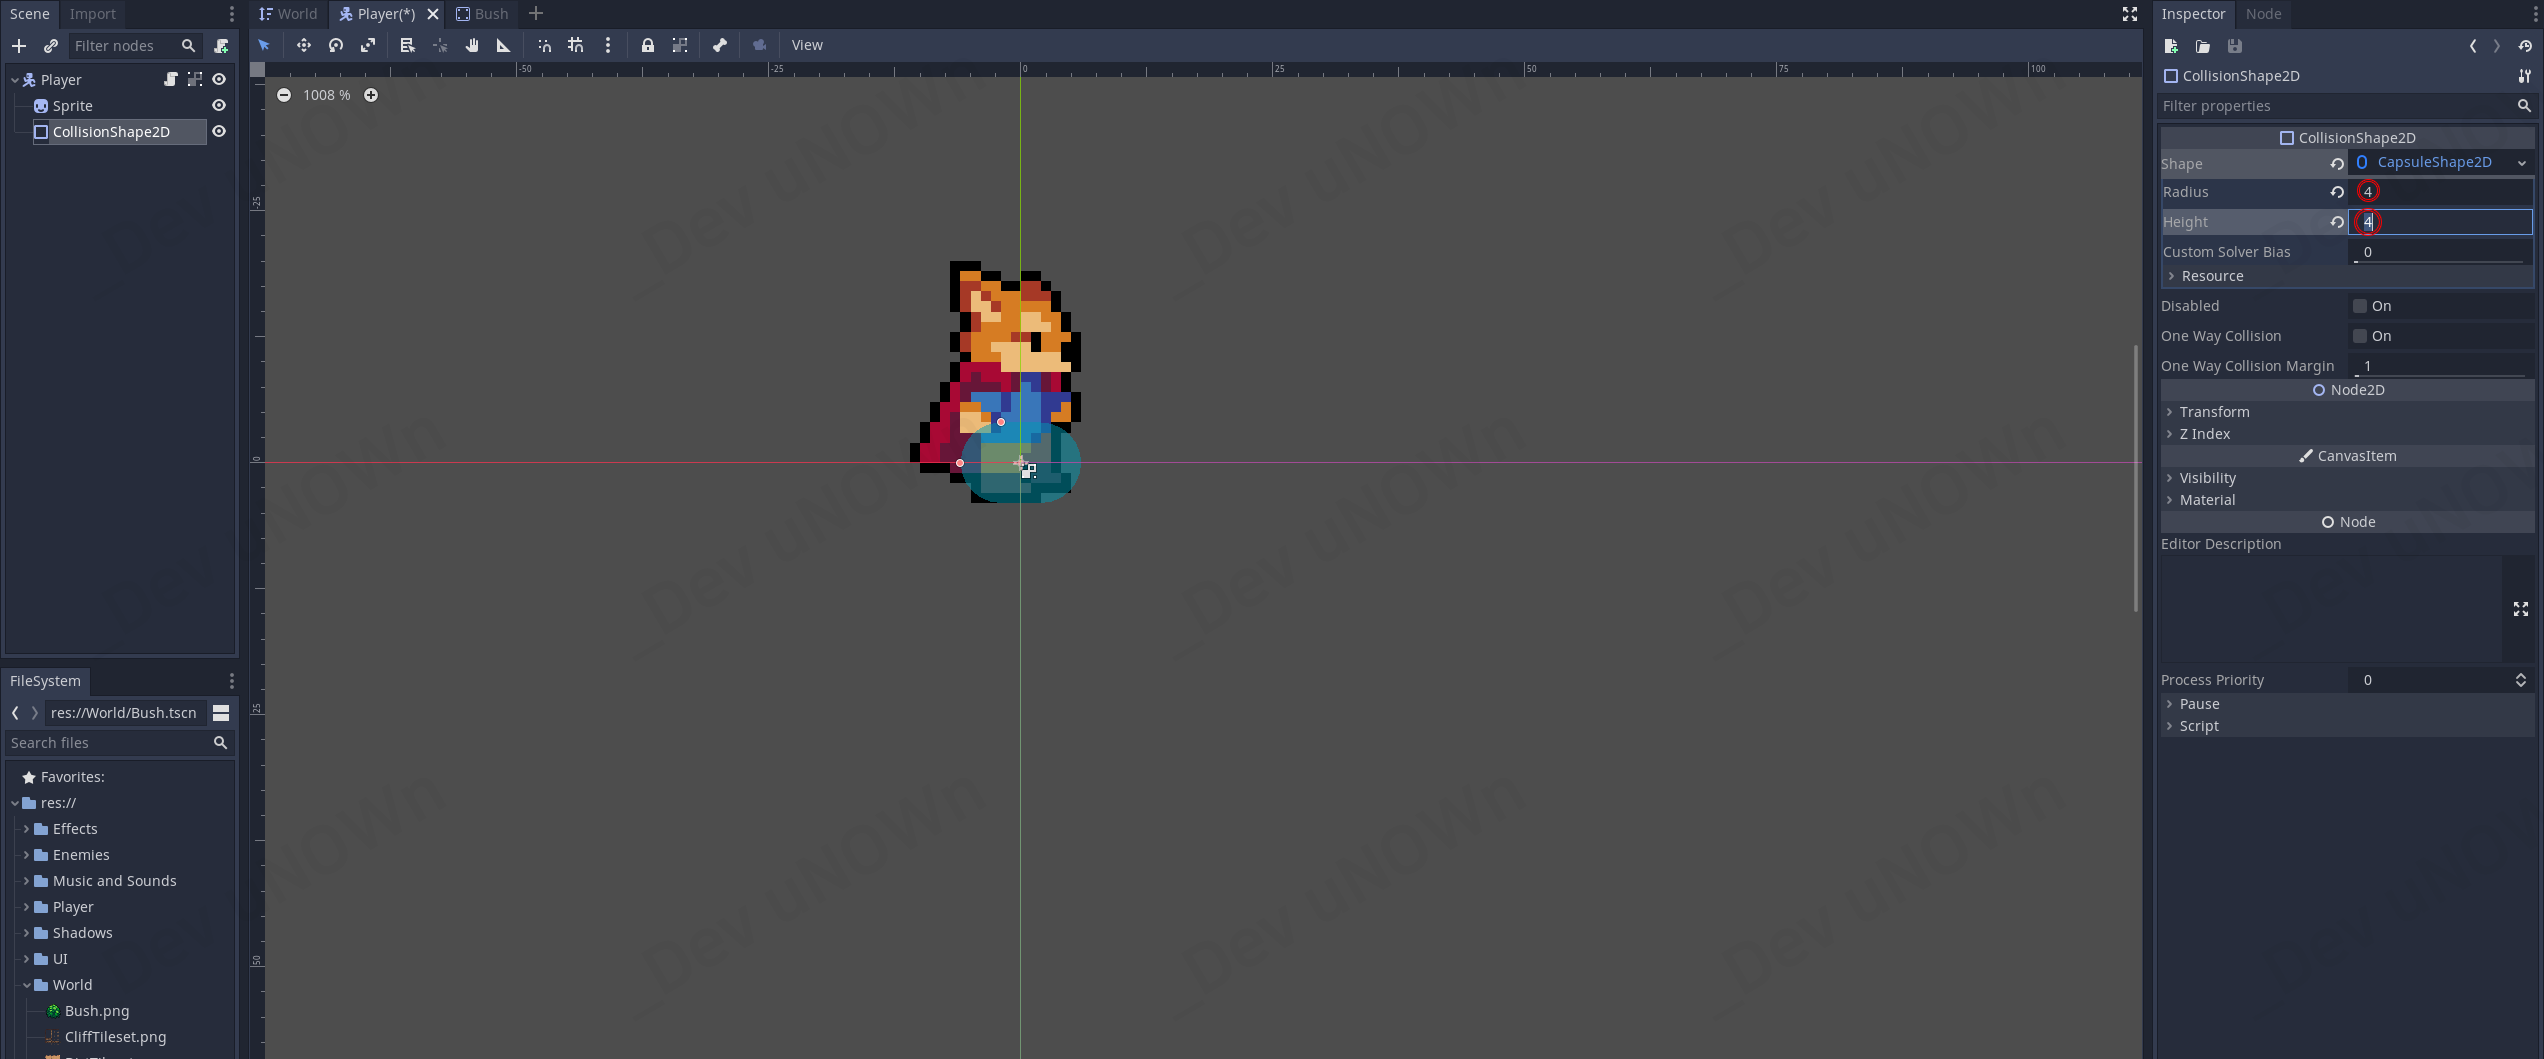The width and height of the screenshot is (2544, 1059).
Task: Expand the Enemies folder
Action: 26,855
